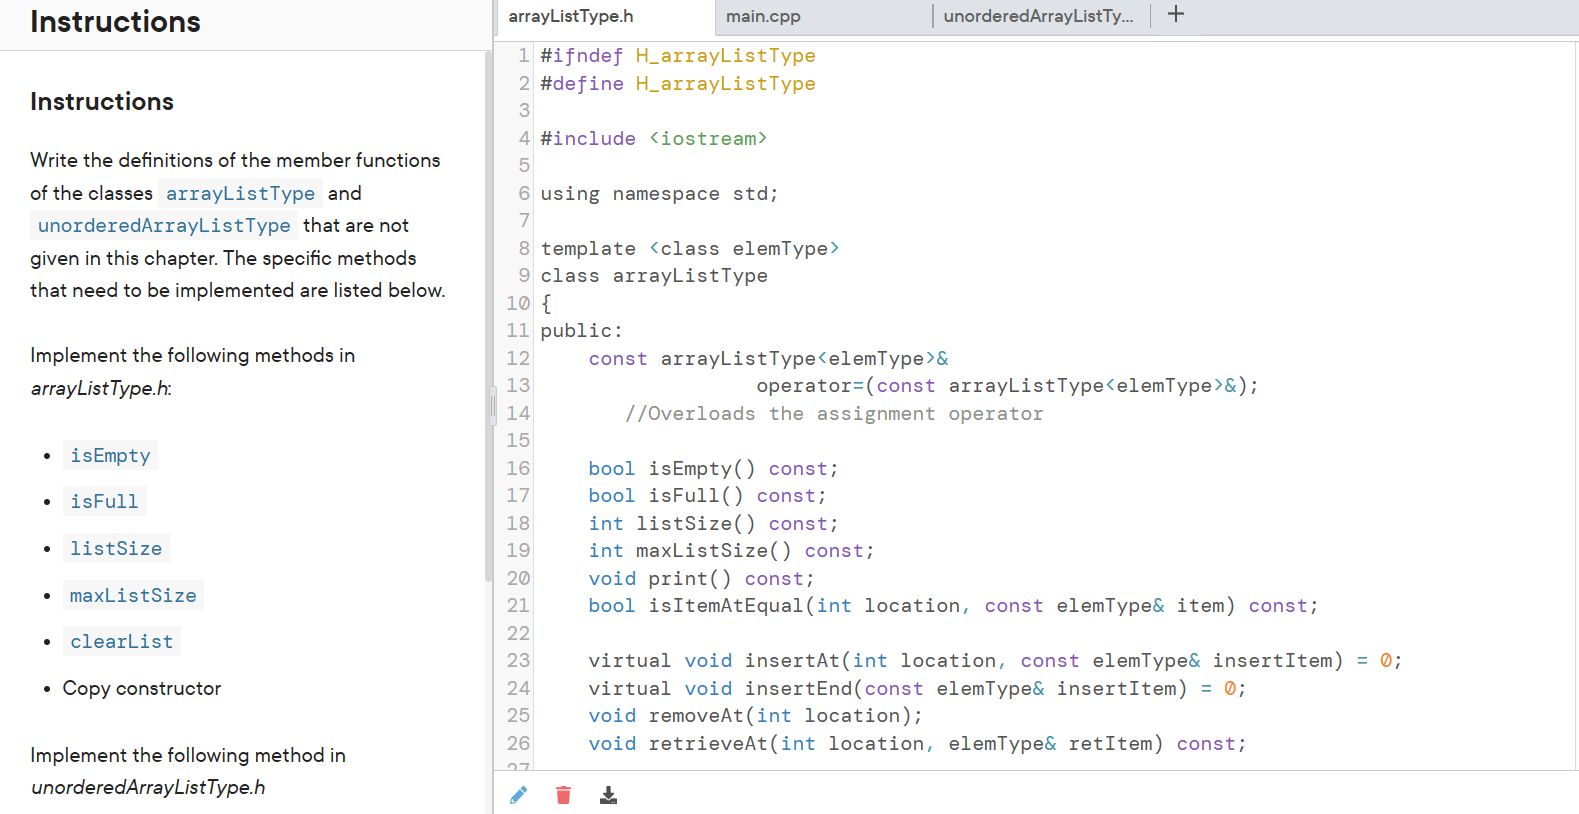Click the clearList code term in instructions
Image resolution: width=1579 pixels, height=814 pixels.
121,641
